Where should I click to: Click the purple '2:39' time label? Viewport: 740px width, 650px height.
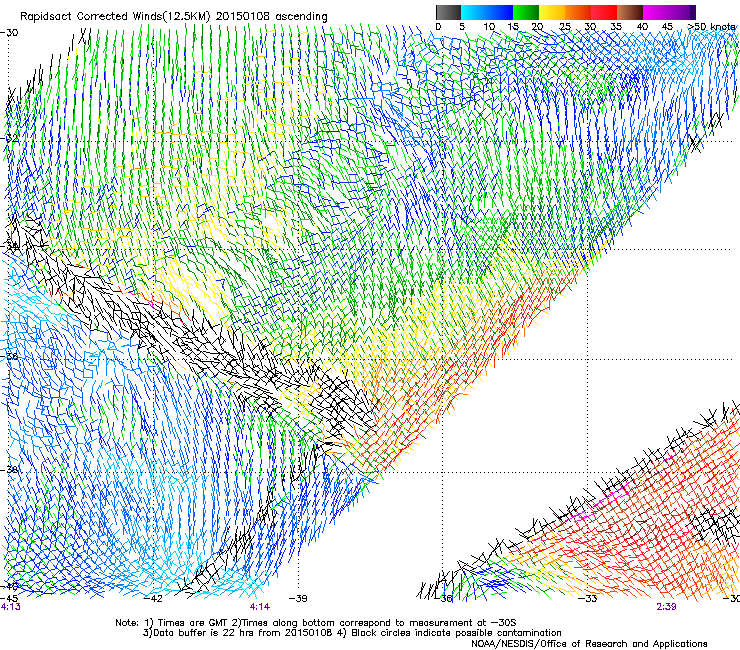point(666,607)
